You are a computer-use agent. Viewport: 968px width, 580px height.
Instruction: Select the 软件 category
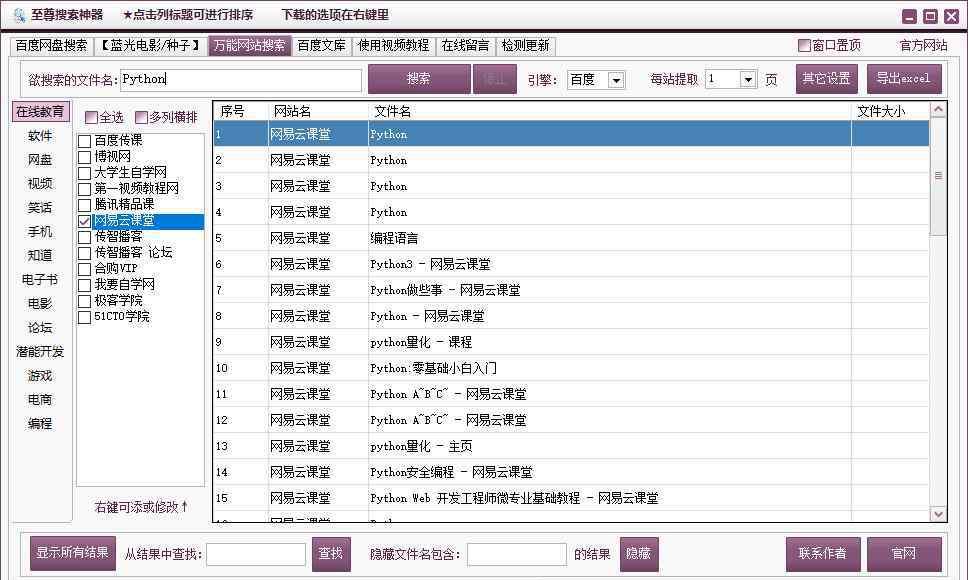point(41,136)
